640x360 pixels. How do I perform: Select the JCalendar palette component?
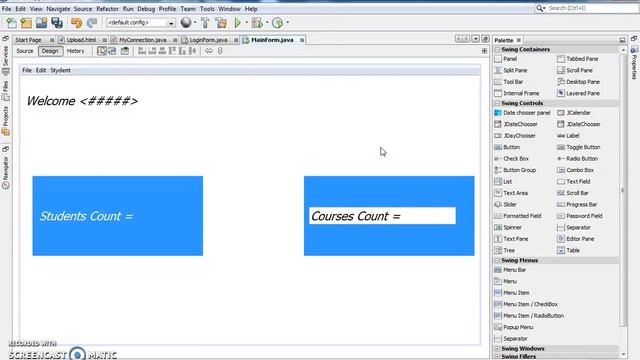[x=574, y=113]
